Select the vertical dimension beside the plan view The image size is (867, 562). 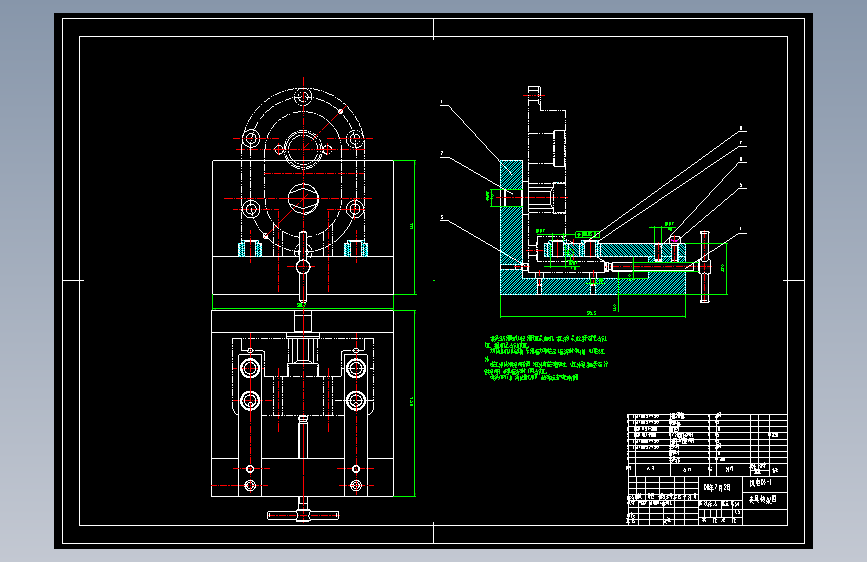[x=414, y=403]
